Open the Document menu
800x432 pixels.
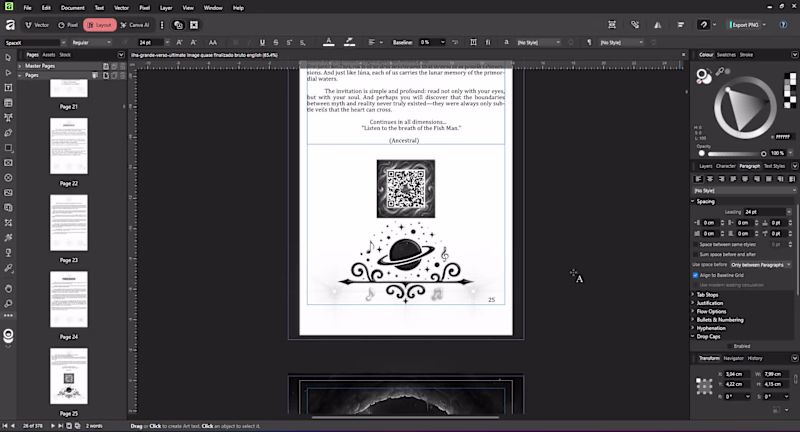(x=72, y=8)
